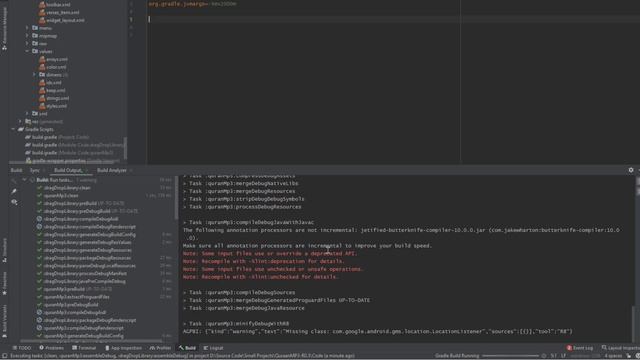Click the stop icon next to build progress
Viewport: 640px width, 360px height.
(544, 356)
